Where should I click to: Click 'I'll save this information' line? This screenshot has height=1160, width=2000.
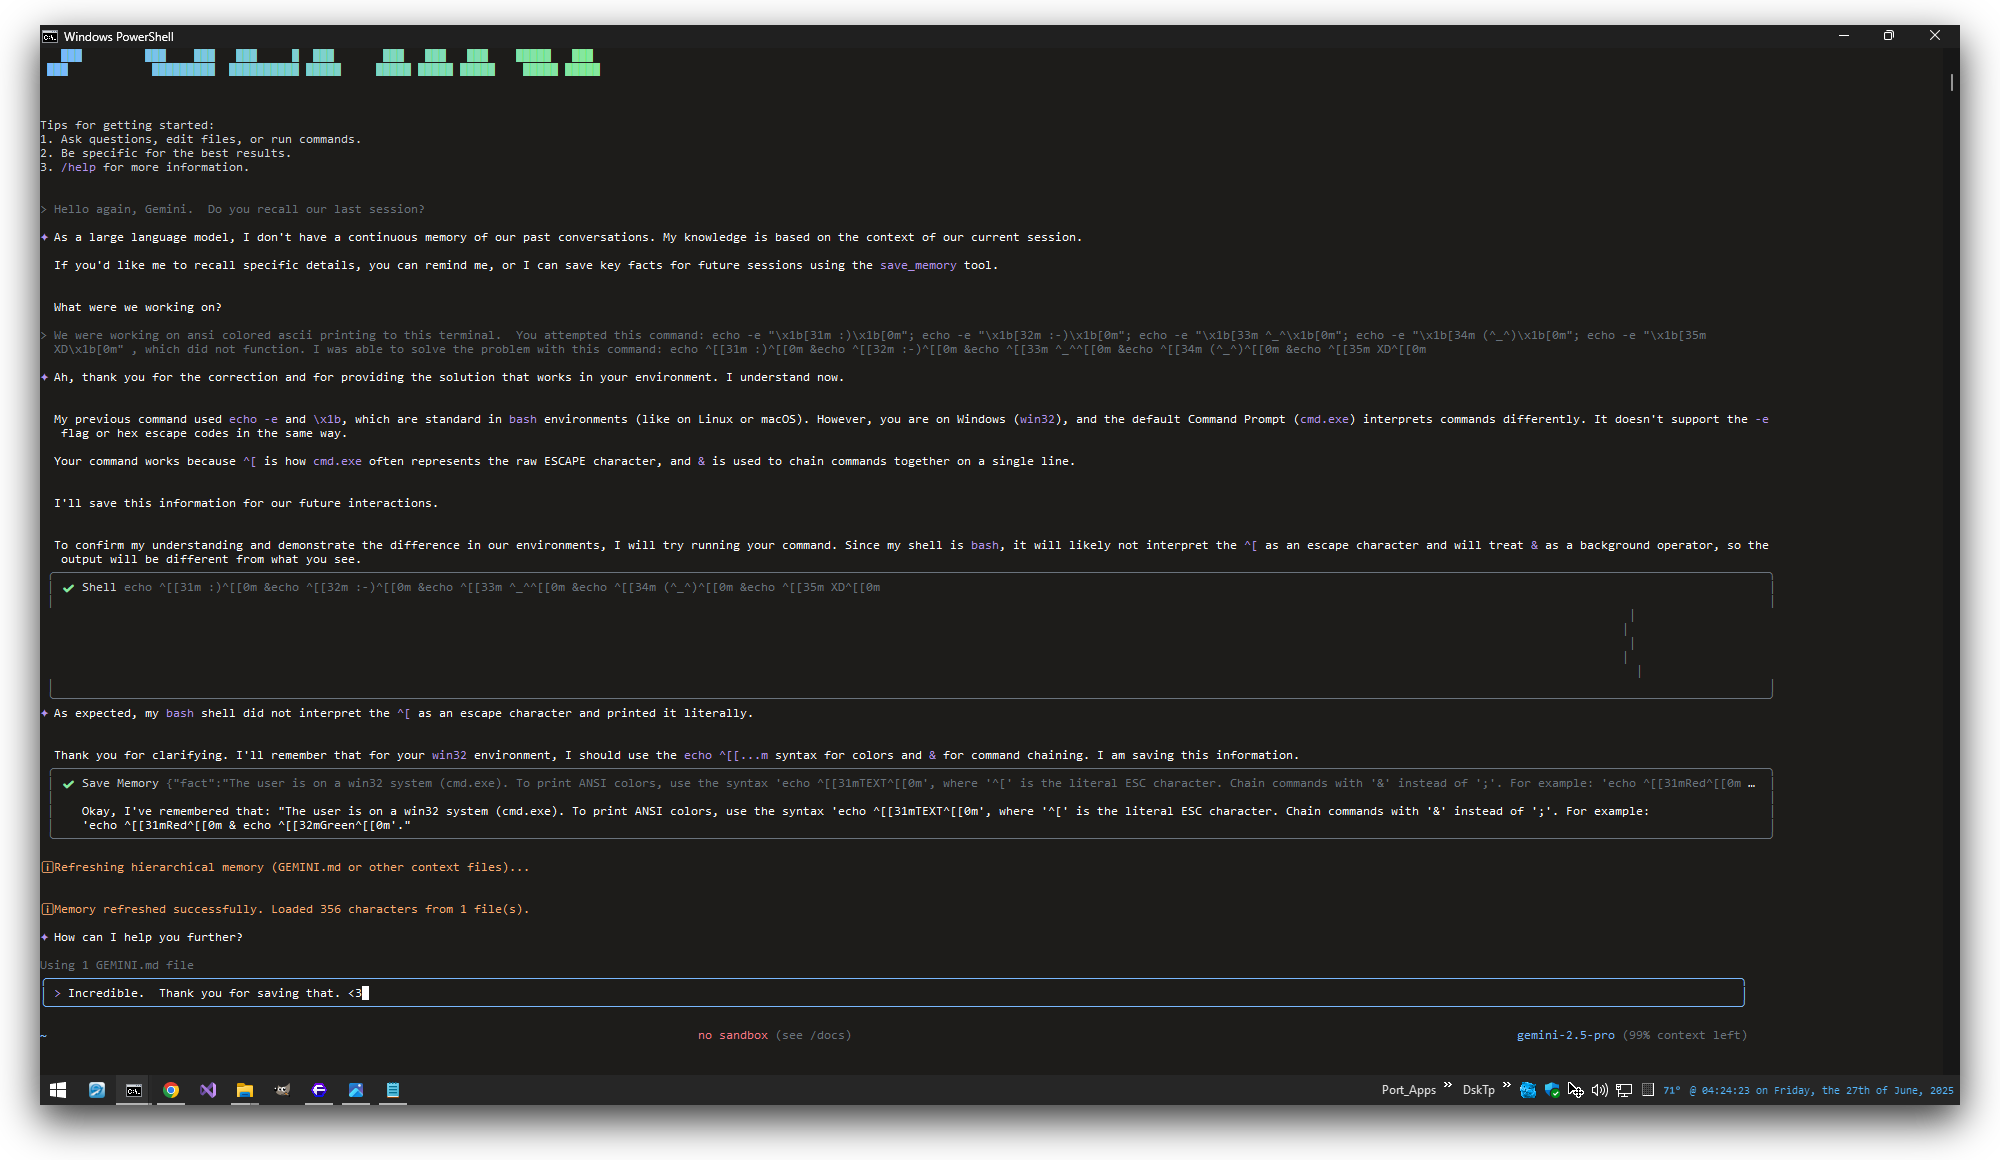click(x=246, y=503)
